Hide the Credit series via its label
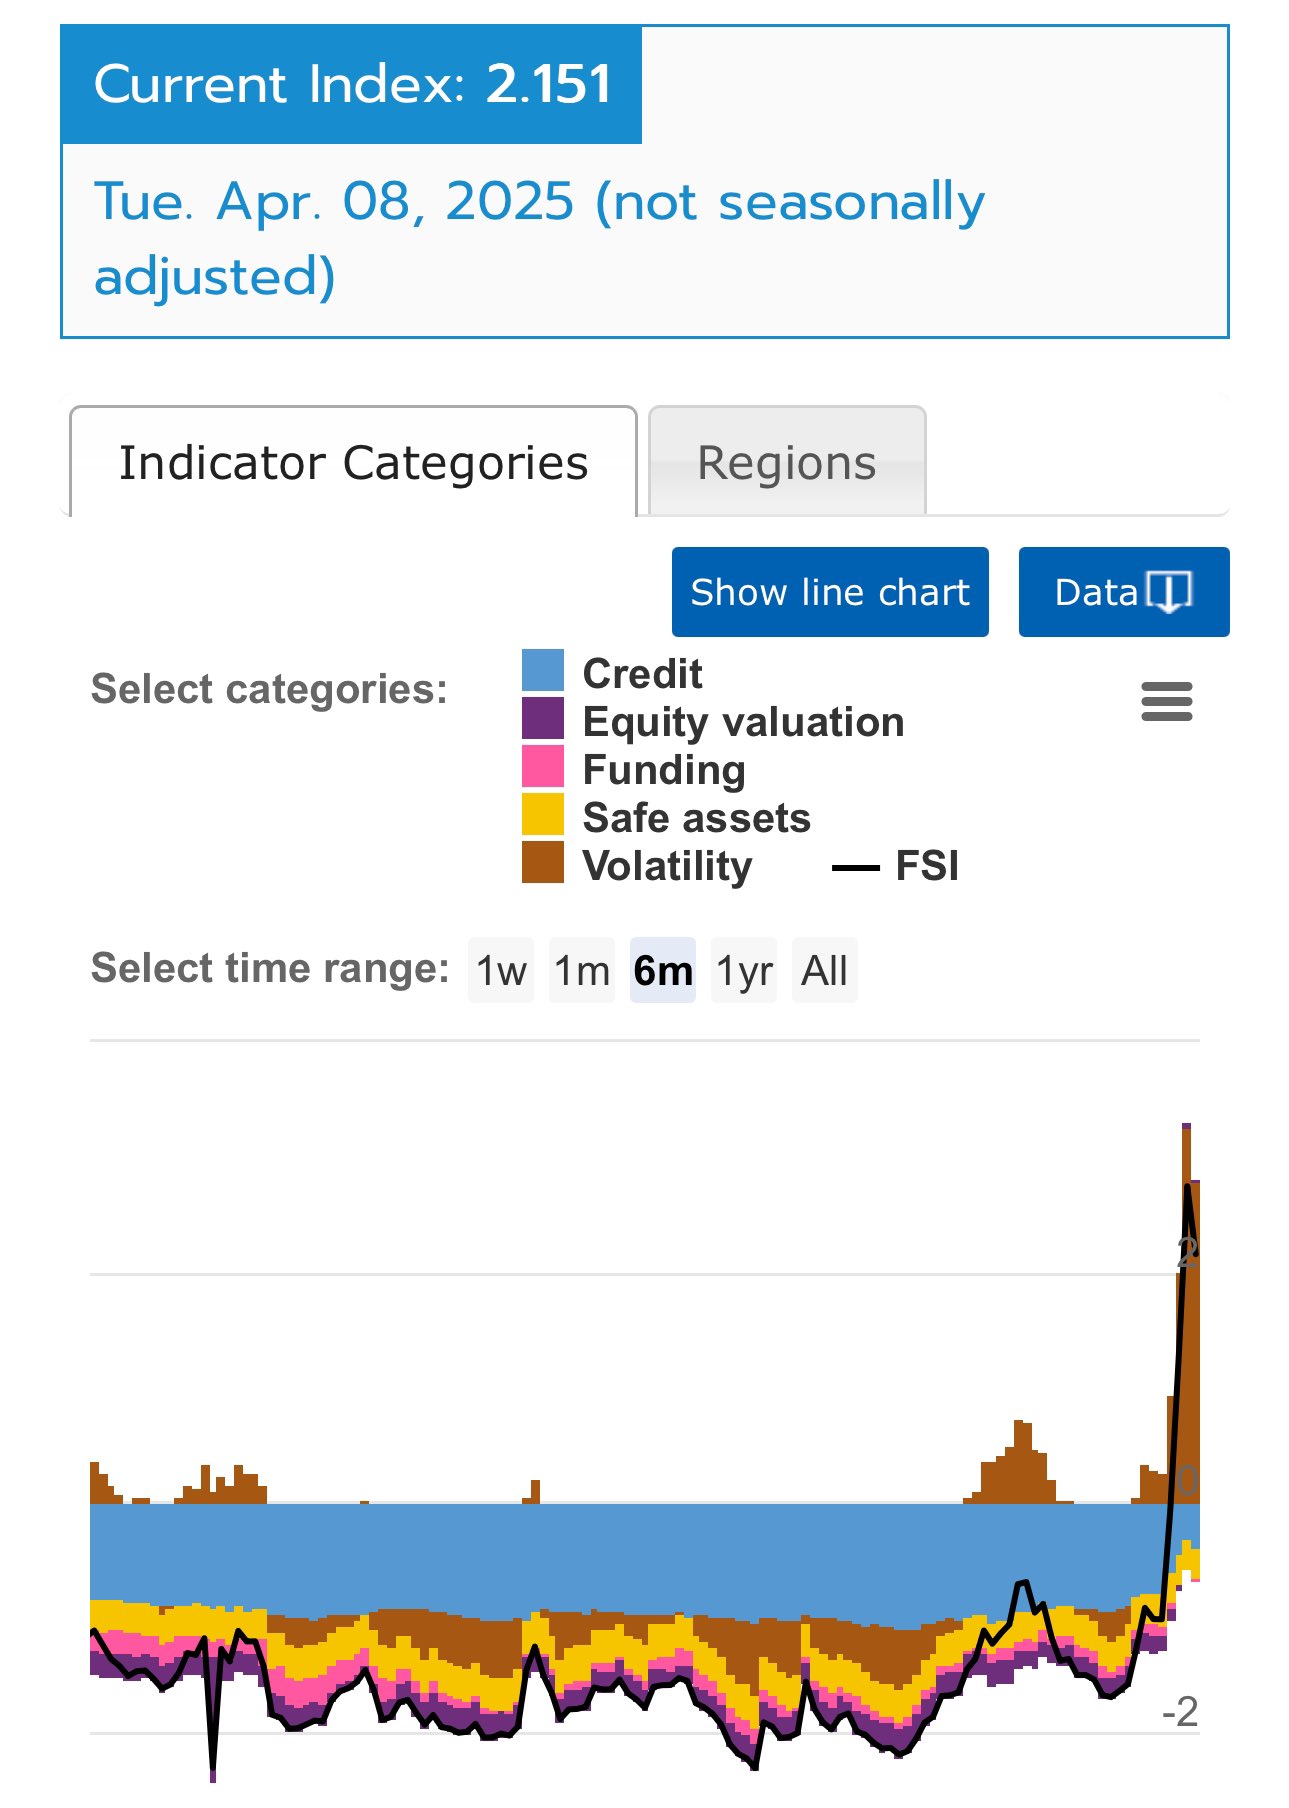The height and width of the screenshot is (1808, 1289). [642, 674]
